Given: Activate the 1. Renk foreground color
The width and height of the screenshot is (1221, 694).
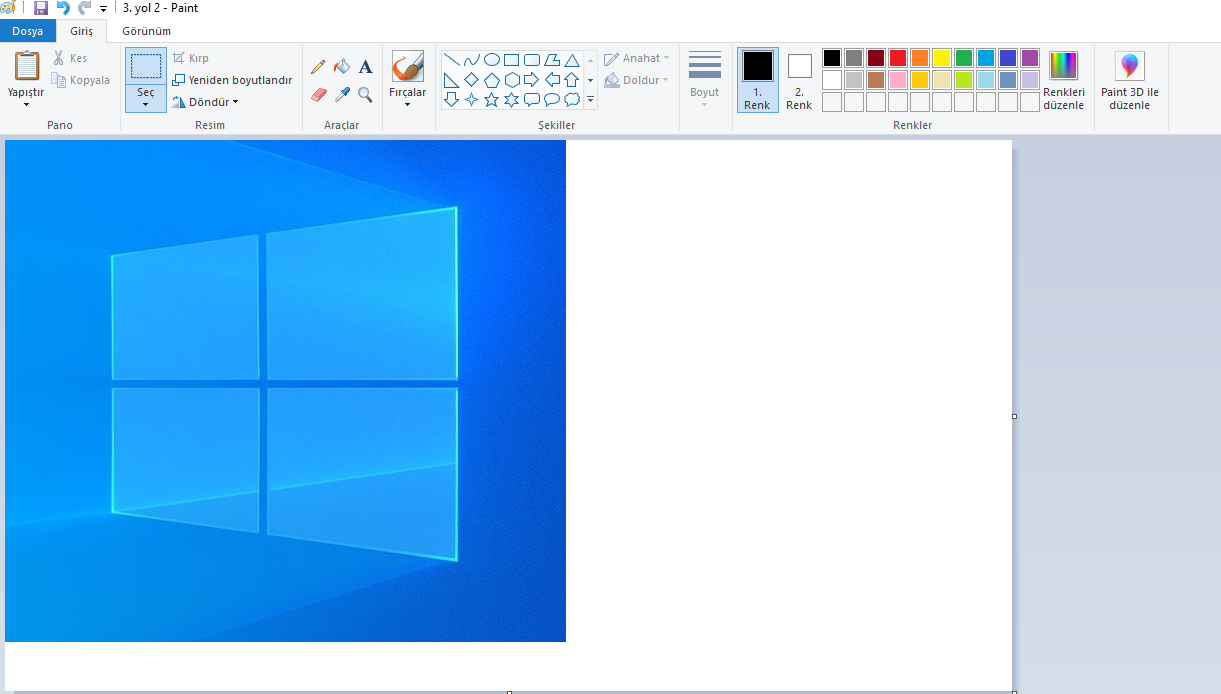Looking at the screenshot, I should pos(757,79).
